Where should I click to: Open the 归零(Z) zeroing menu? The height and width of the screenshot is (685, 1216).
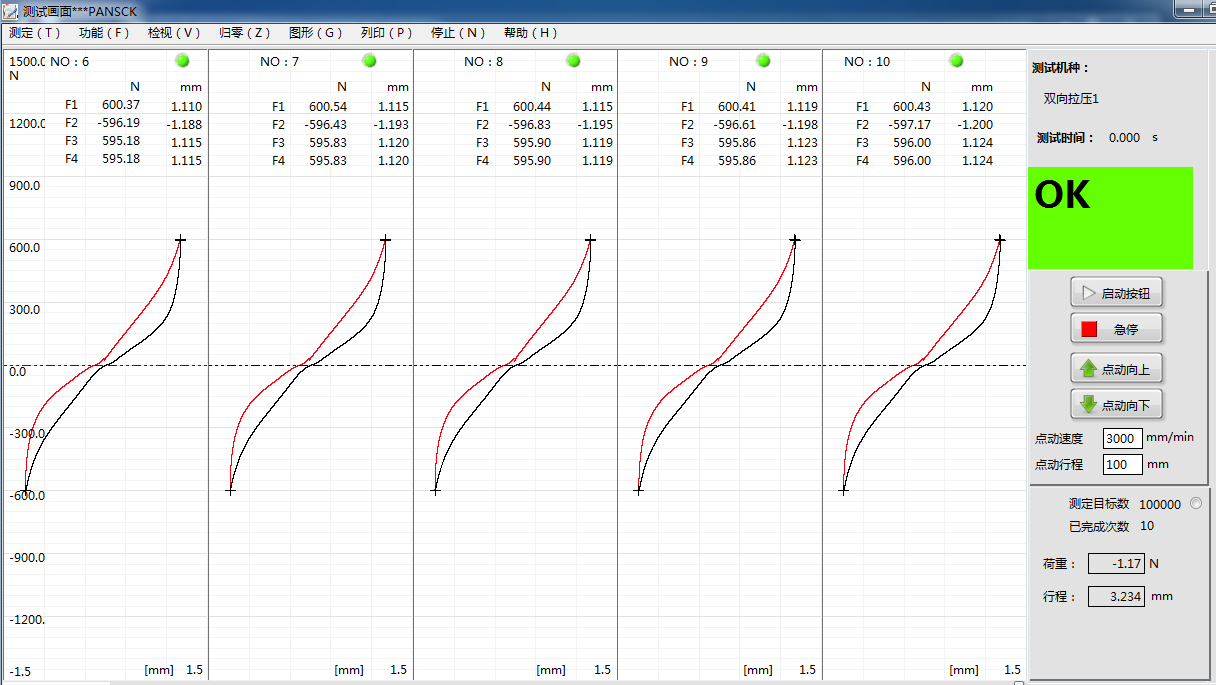pos(244,33)
